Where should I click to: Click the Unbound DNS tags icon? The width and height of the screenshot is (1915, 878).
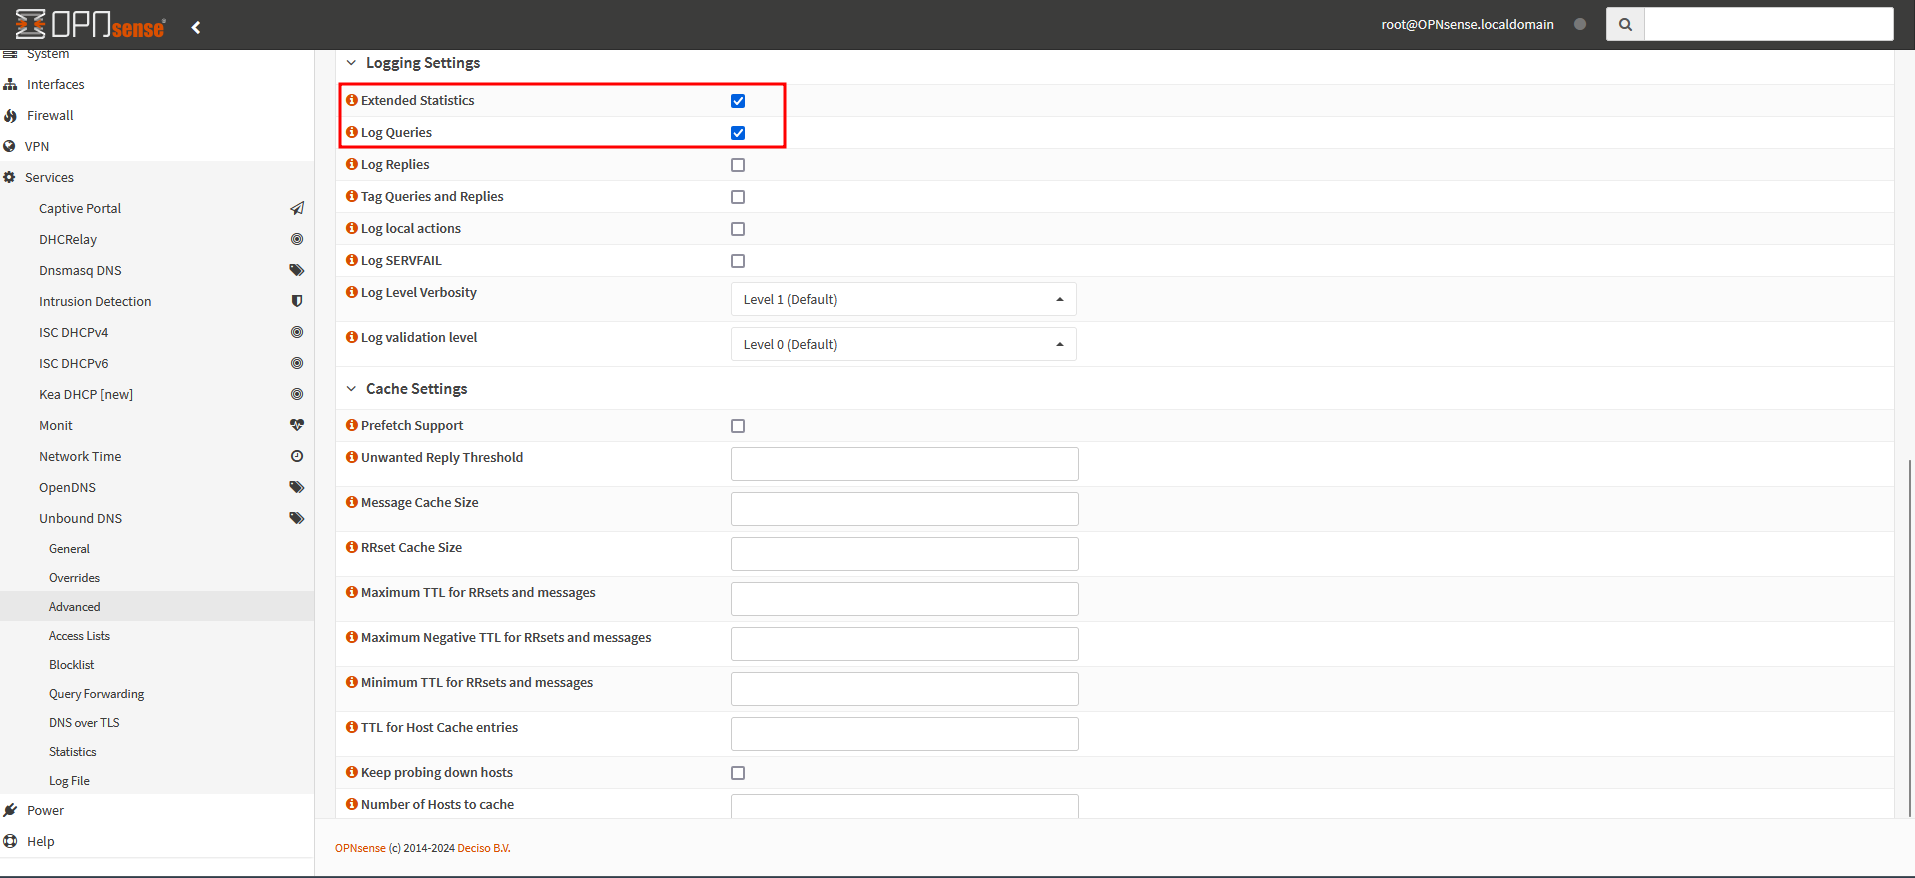297,518
